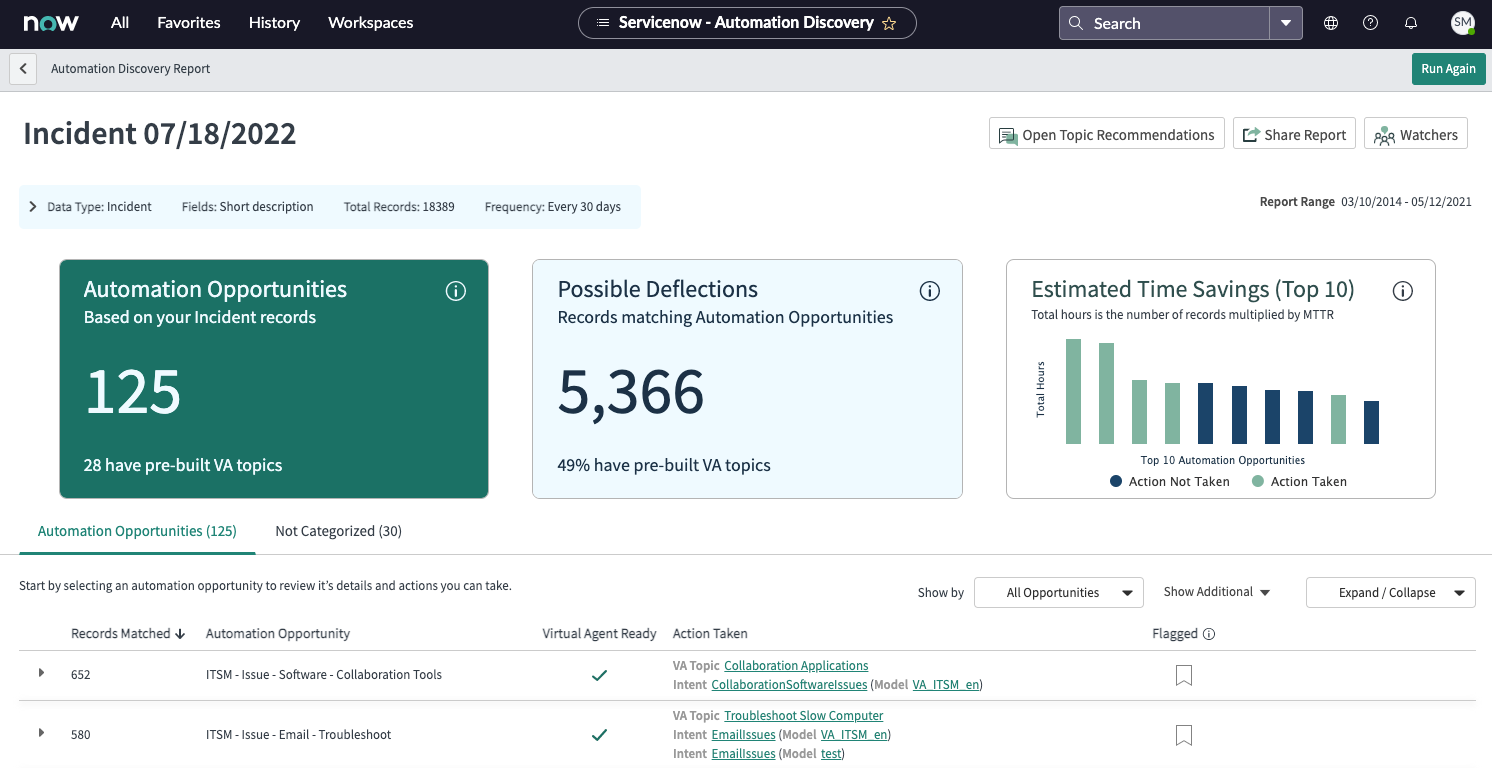Click the back arrow beside Automation Discovery Report
1492x768 pixels.
click(23, 69)
